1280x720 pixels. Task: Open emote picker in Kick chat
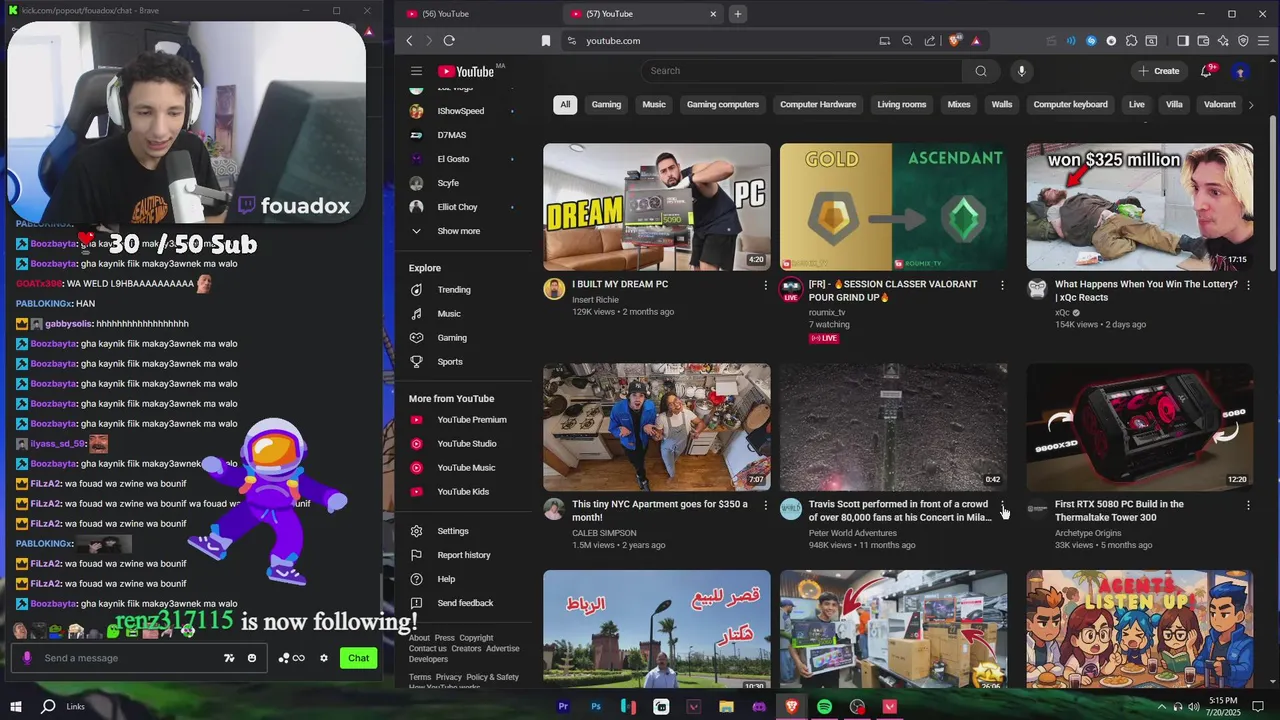tap(252, 658)
